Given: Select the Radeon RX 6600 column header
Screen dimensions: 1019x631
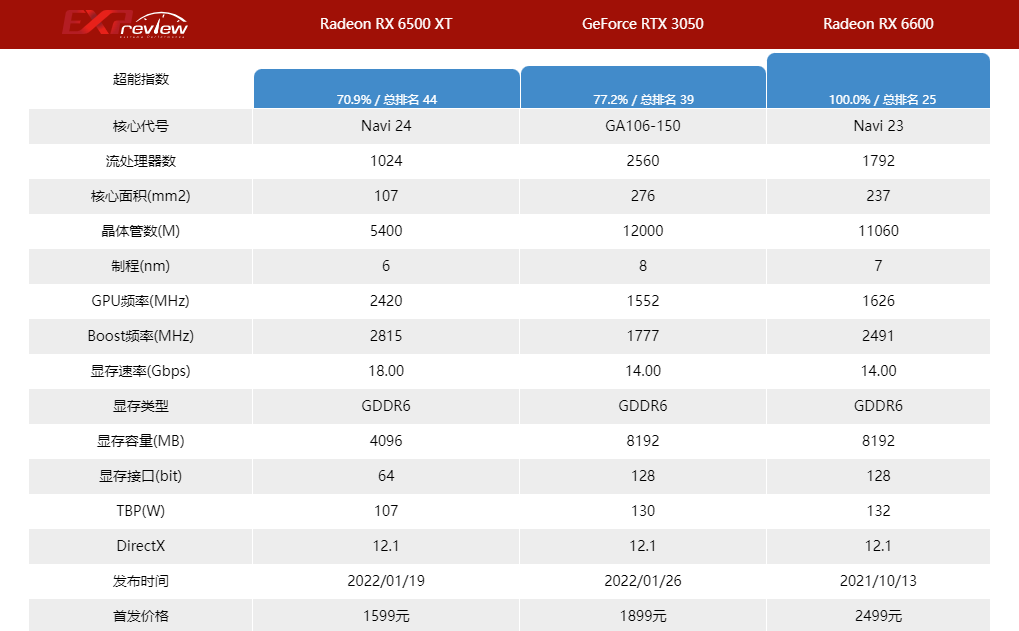Looking at the screenshot, I should click(x=878, y=24).
